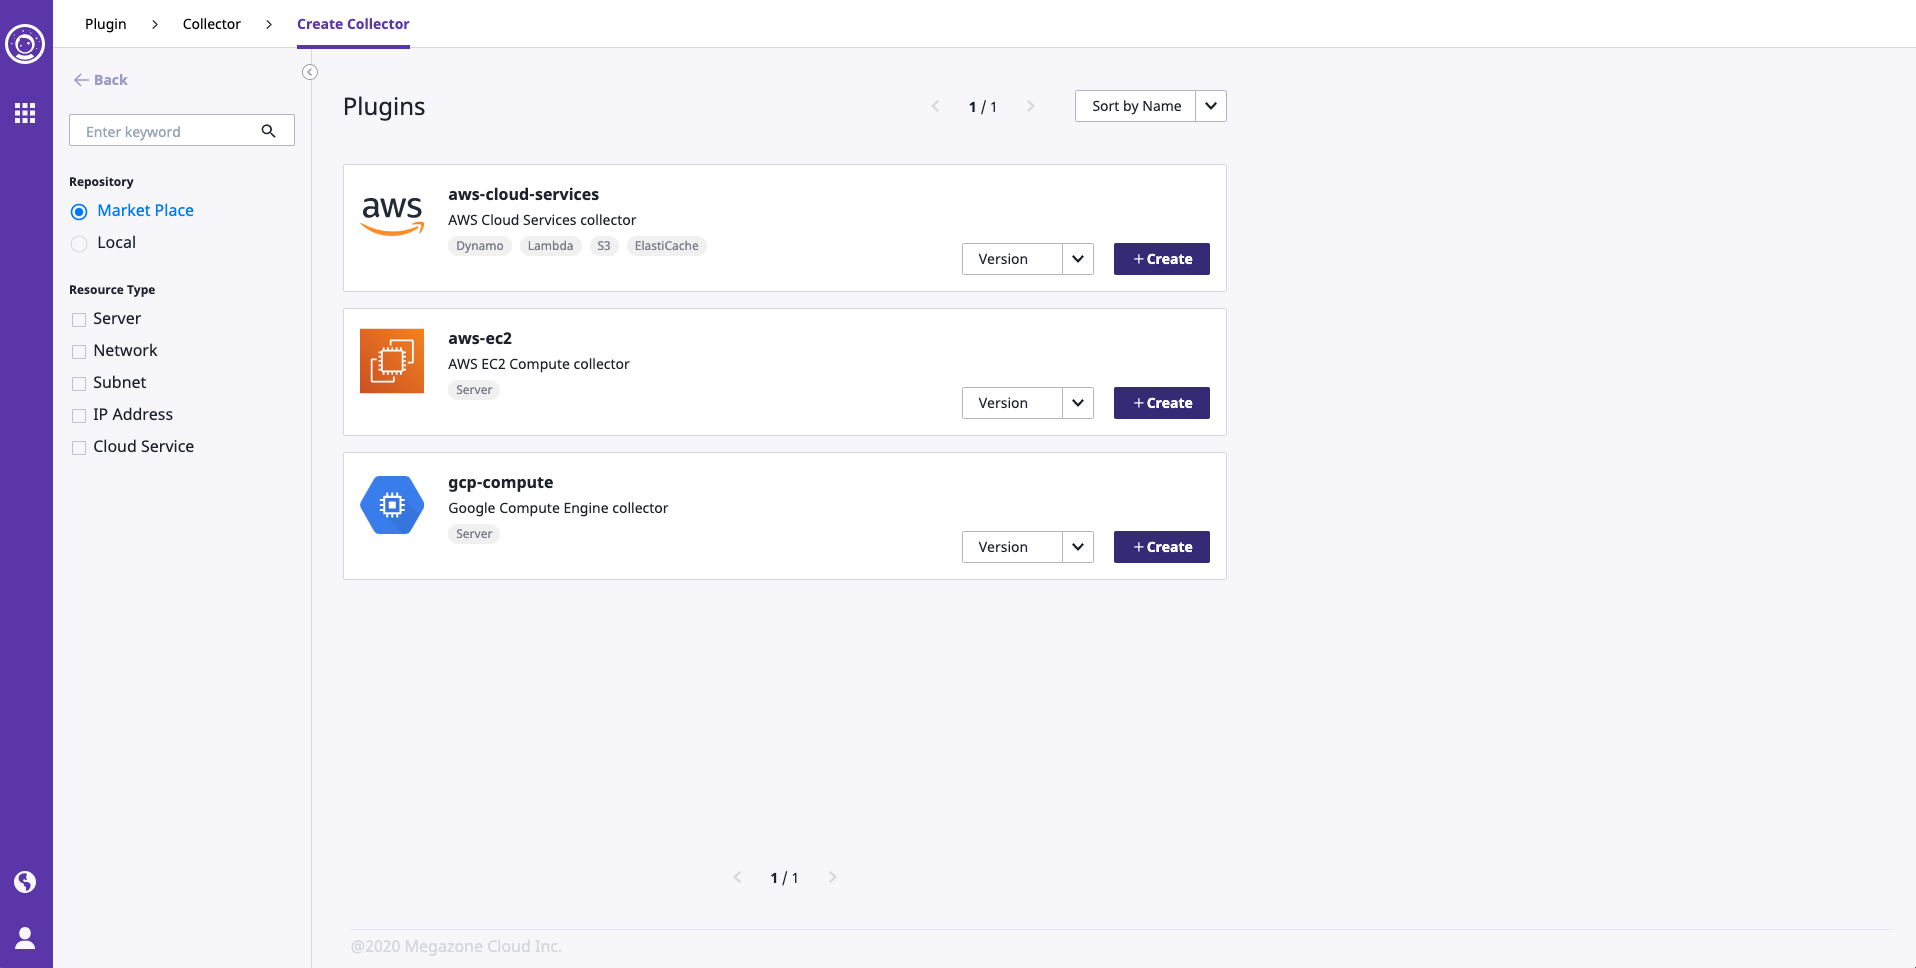This screenshot has width=1916, height=968.
Task: Click the Server tag under aws-ec2
Action: [474, 390]
